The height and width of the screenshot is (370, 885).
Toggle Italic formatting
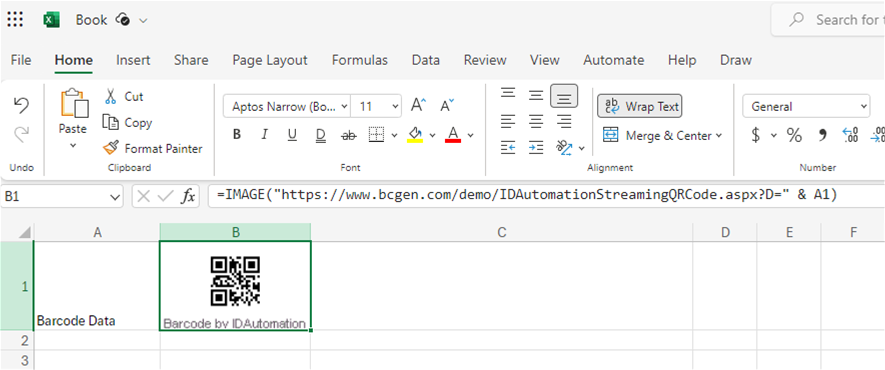(x=264, y=135)
